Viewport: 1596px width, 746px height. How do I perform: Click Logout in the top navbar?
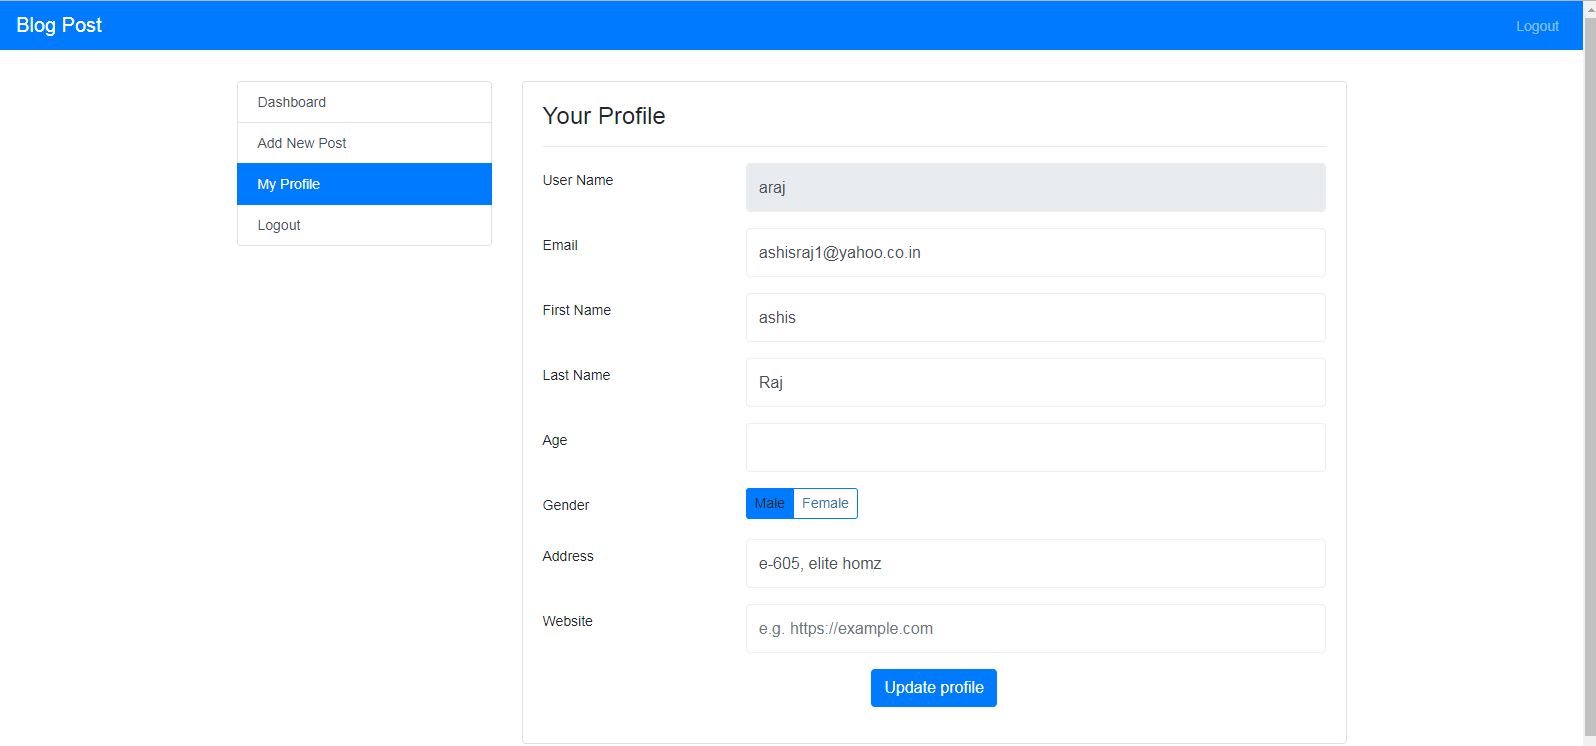1537,26
